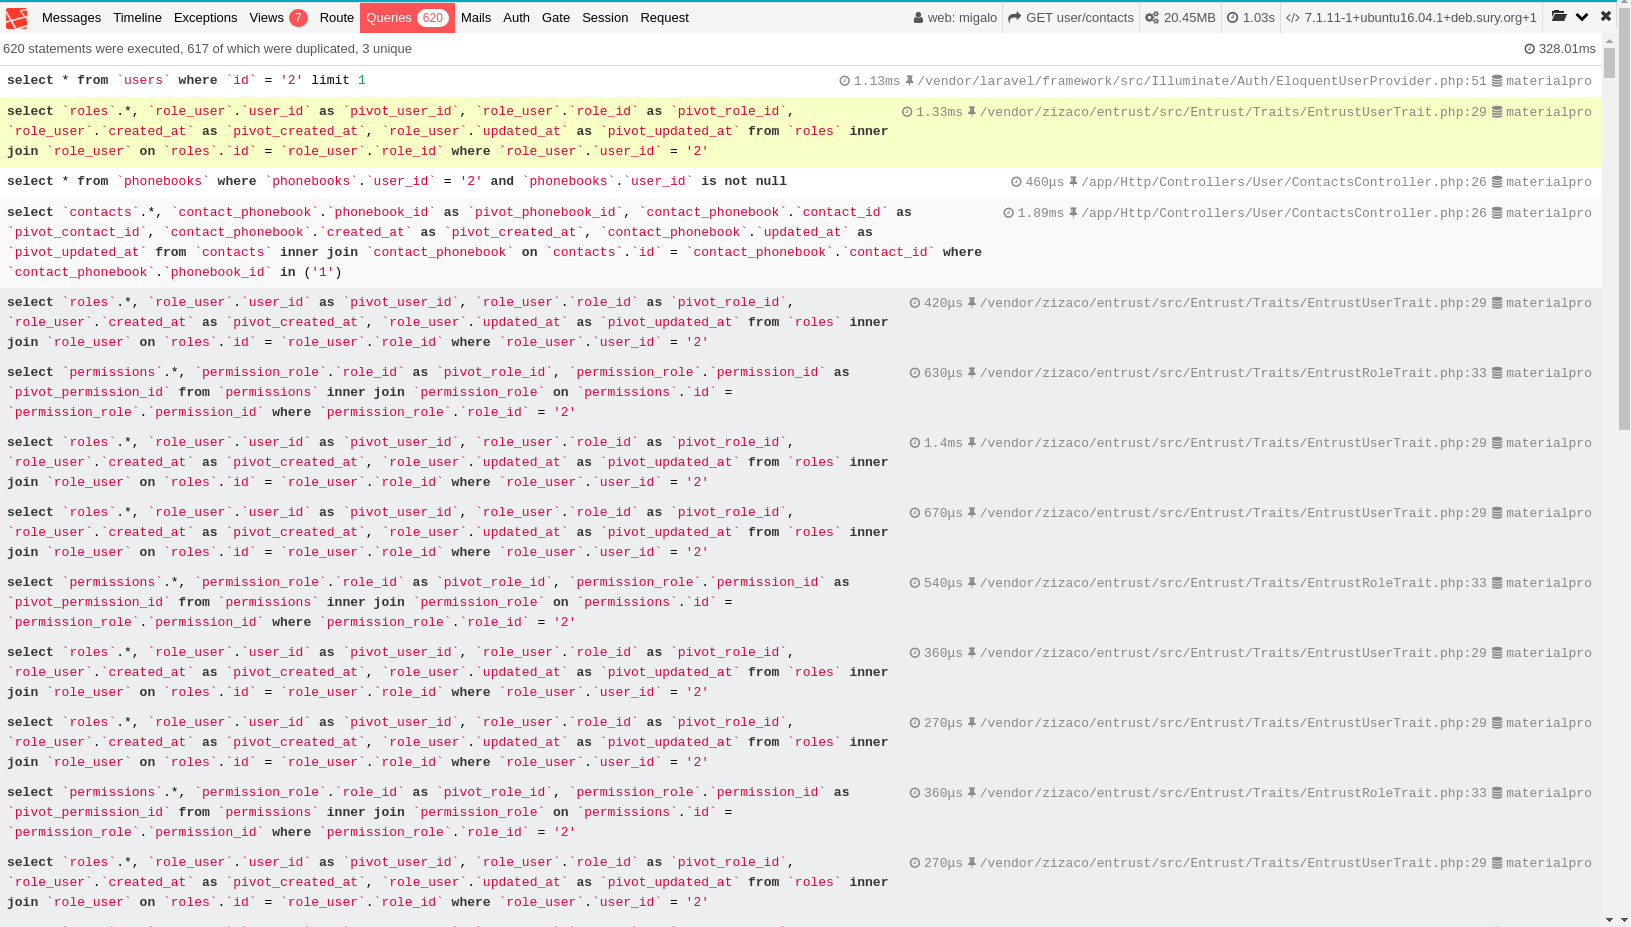Click the pin icon on the 630µs permissions query
1631x927 pixels.
click(x=972, y=373)
